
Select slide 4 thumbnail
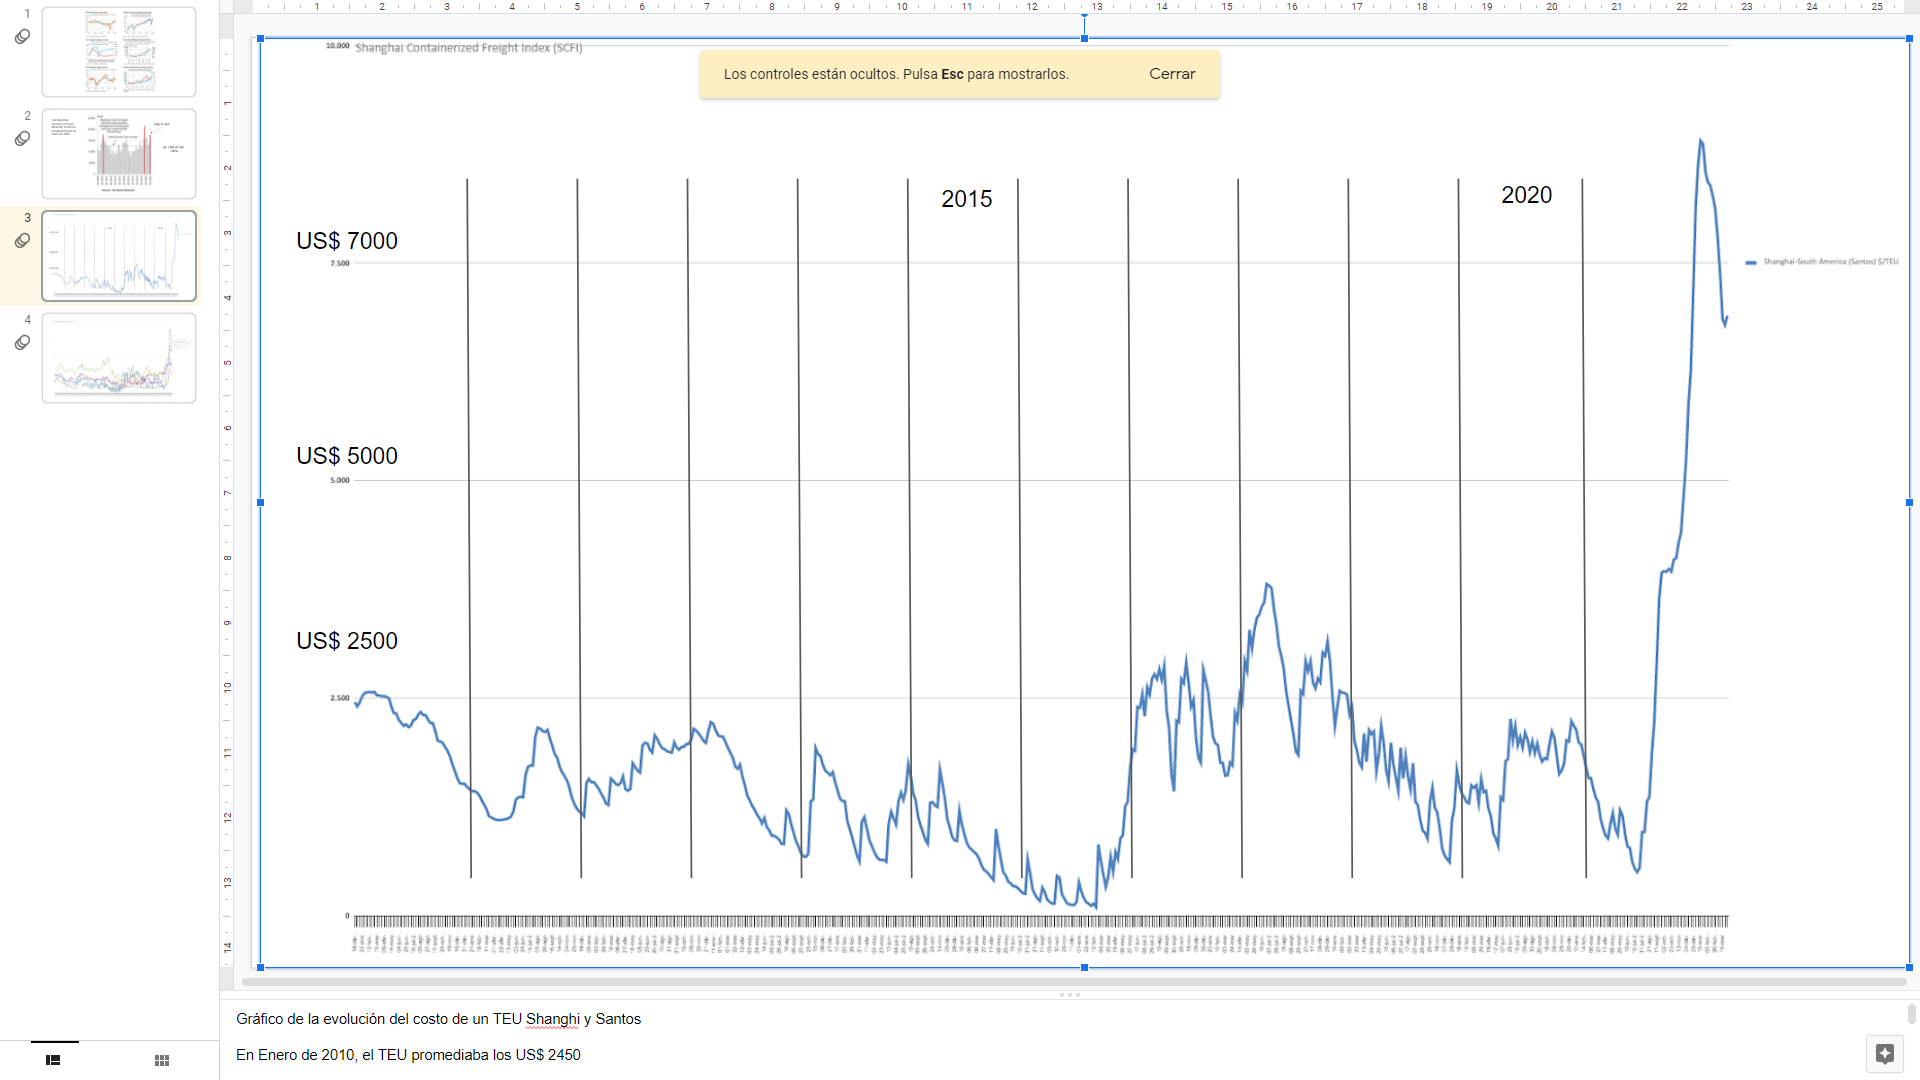[x=119, y=358]
